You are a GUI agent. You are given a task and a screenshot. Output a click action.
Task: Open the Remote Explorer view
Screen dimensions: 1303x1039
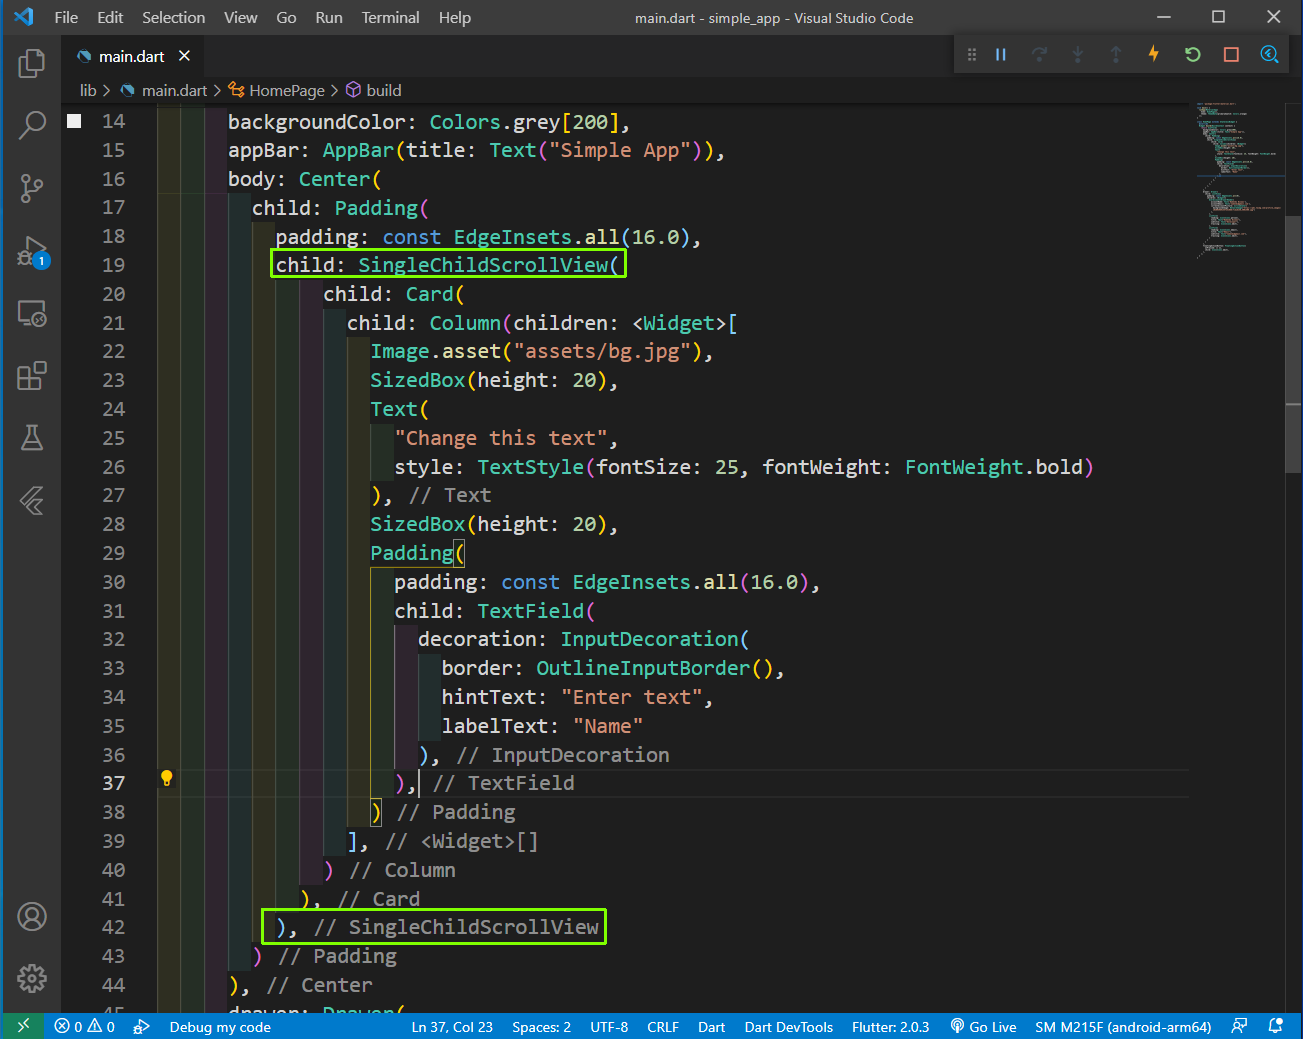[x=32, y=314]
